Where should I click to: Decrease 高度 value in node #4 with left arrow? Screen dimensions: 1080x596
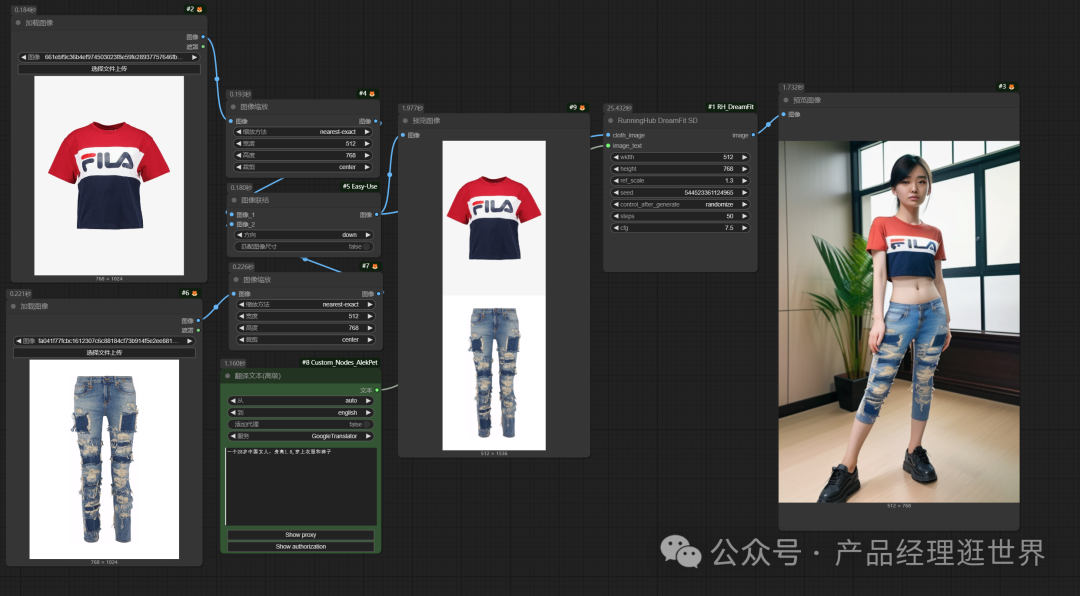point(239,156)
